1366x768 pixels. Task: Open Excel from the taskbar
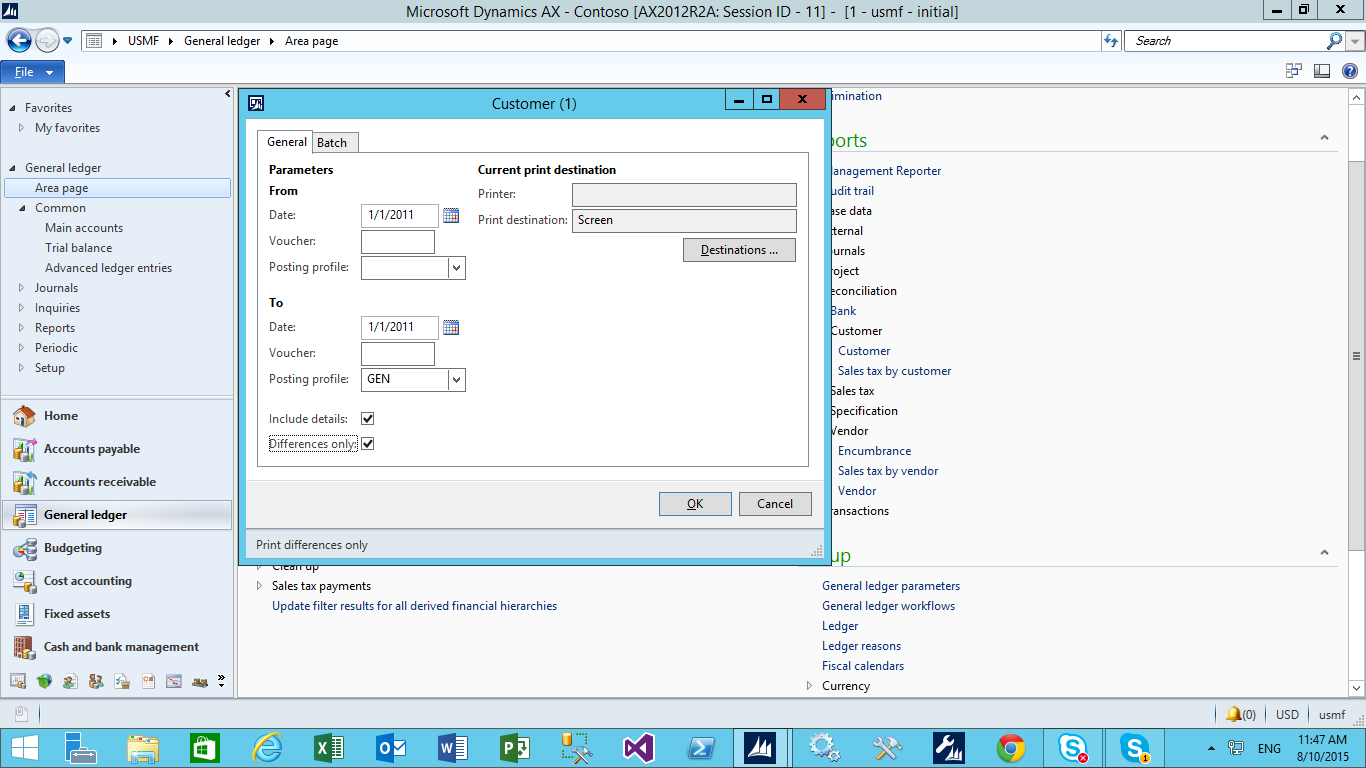pyautogui.click(x=330, y=748)
